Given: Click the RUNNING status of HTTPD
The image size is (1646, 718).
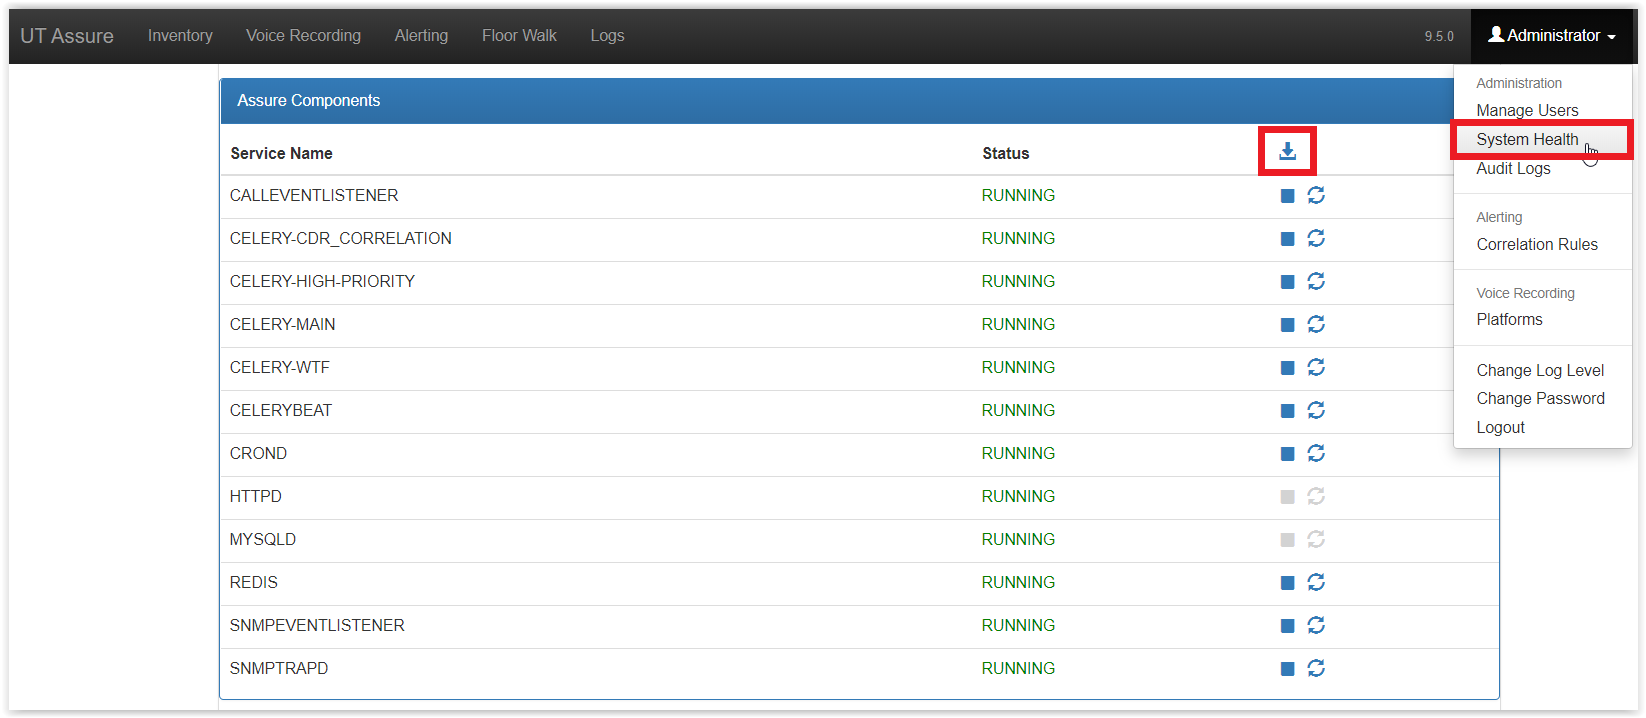Looking at the screenshot, I should click(x=1018, y=496).
